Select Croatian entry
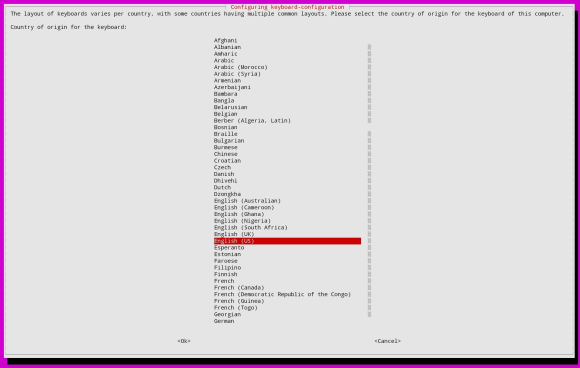The height and width of the screenshot is (368, 580). pyautogui.click(x=227, y=161)
